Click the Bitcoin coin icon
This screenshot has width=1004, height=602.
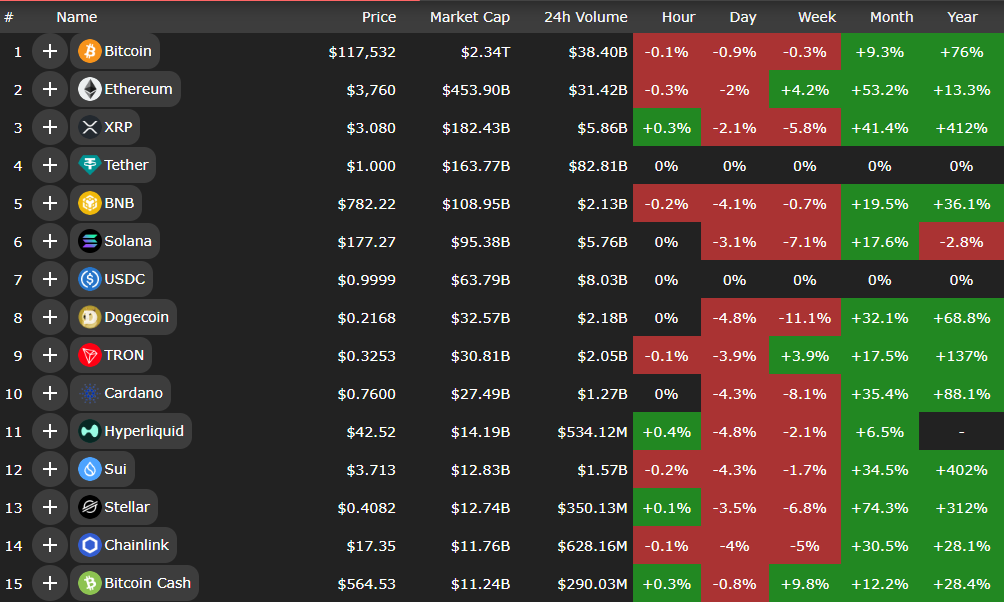[x=89, y=51]
